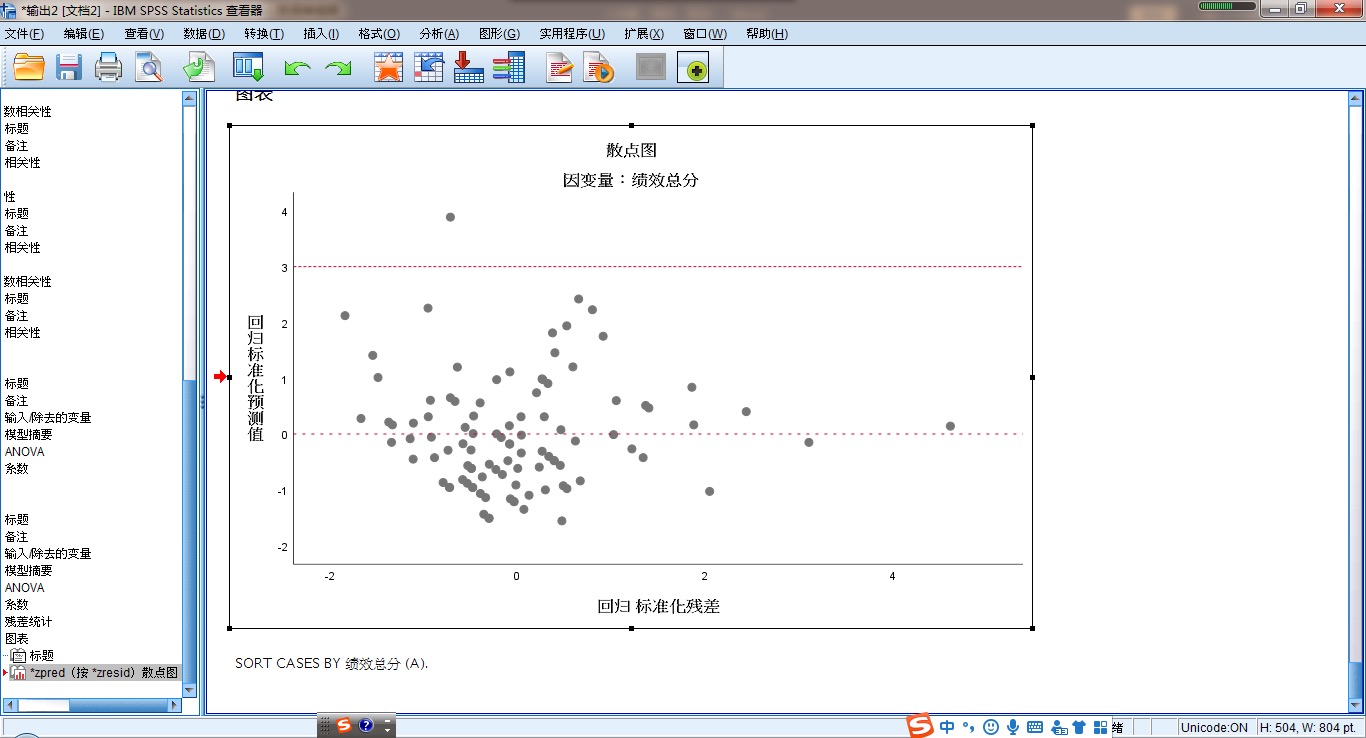The width and height of the screenshot is (1366, 738).
Task: Click the green plus toolbar icon
Action: coord(693,67)
